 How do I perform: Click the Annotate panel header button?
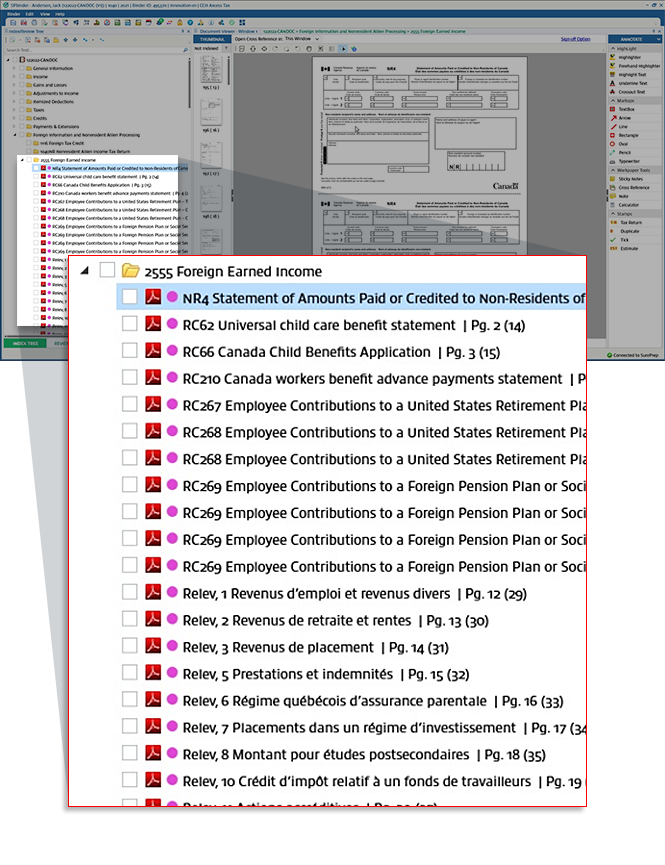pos(634,38)
